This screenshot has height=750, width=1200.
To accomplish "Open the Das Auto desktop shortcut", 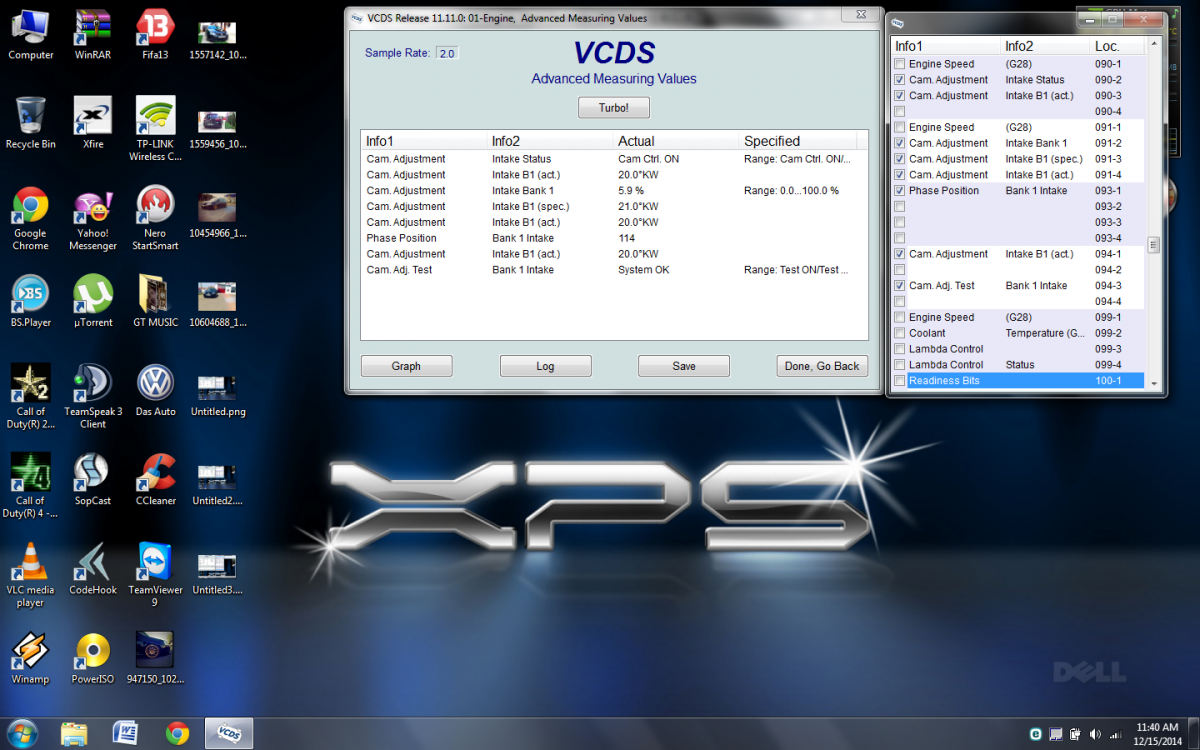I will tap(155, 385).
